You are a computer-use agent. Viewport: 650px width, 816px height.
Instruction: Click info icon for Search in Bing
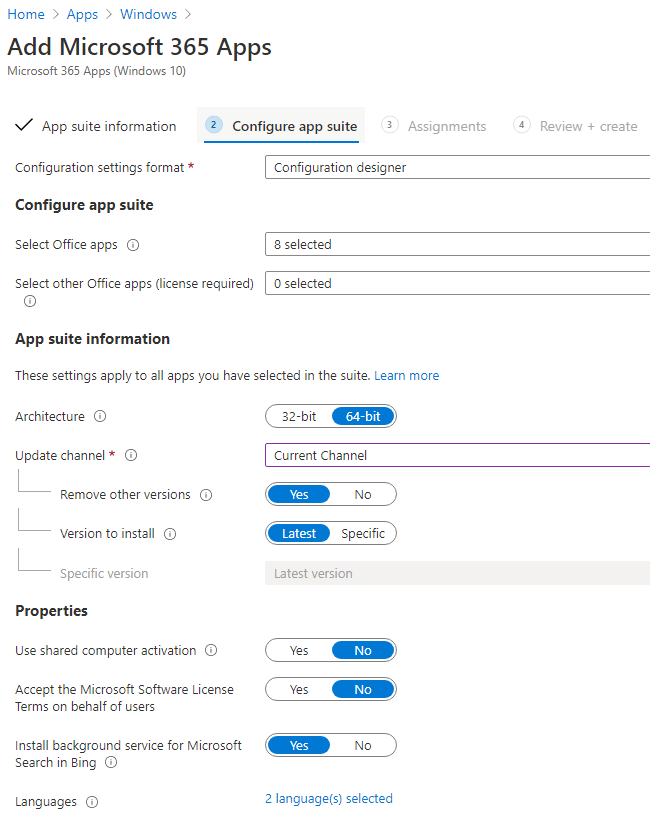[x=111, y=762]
